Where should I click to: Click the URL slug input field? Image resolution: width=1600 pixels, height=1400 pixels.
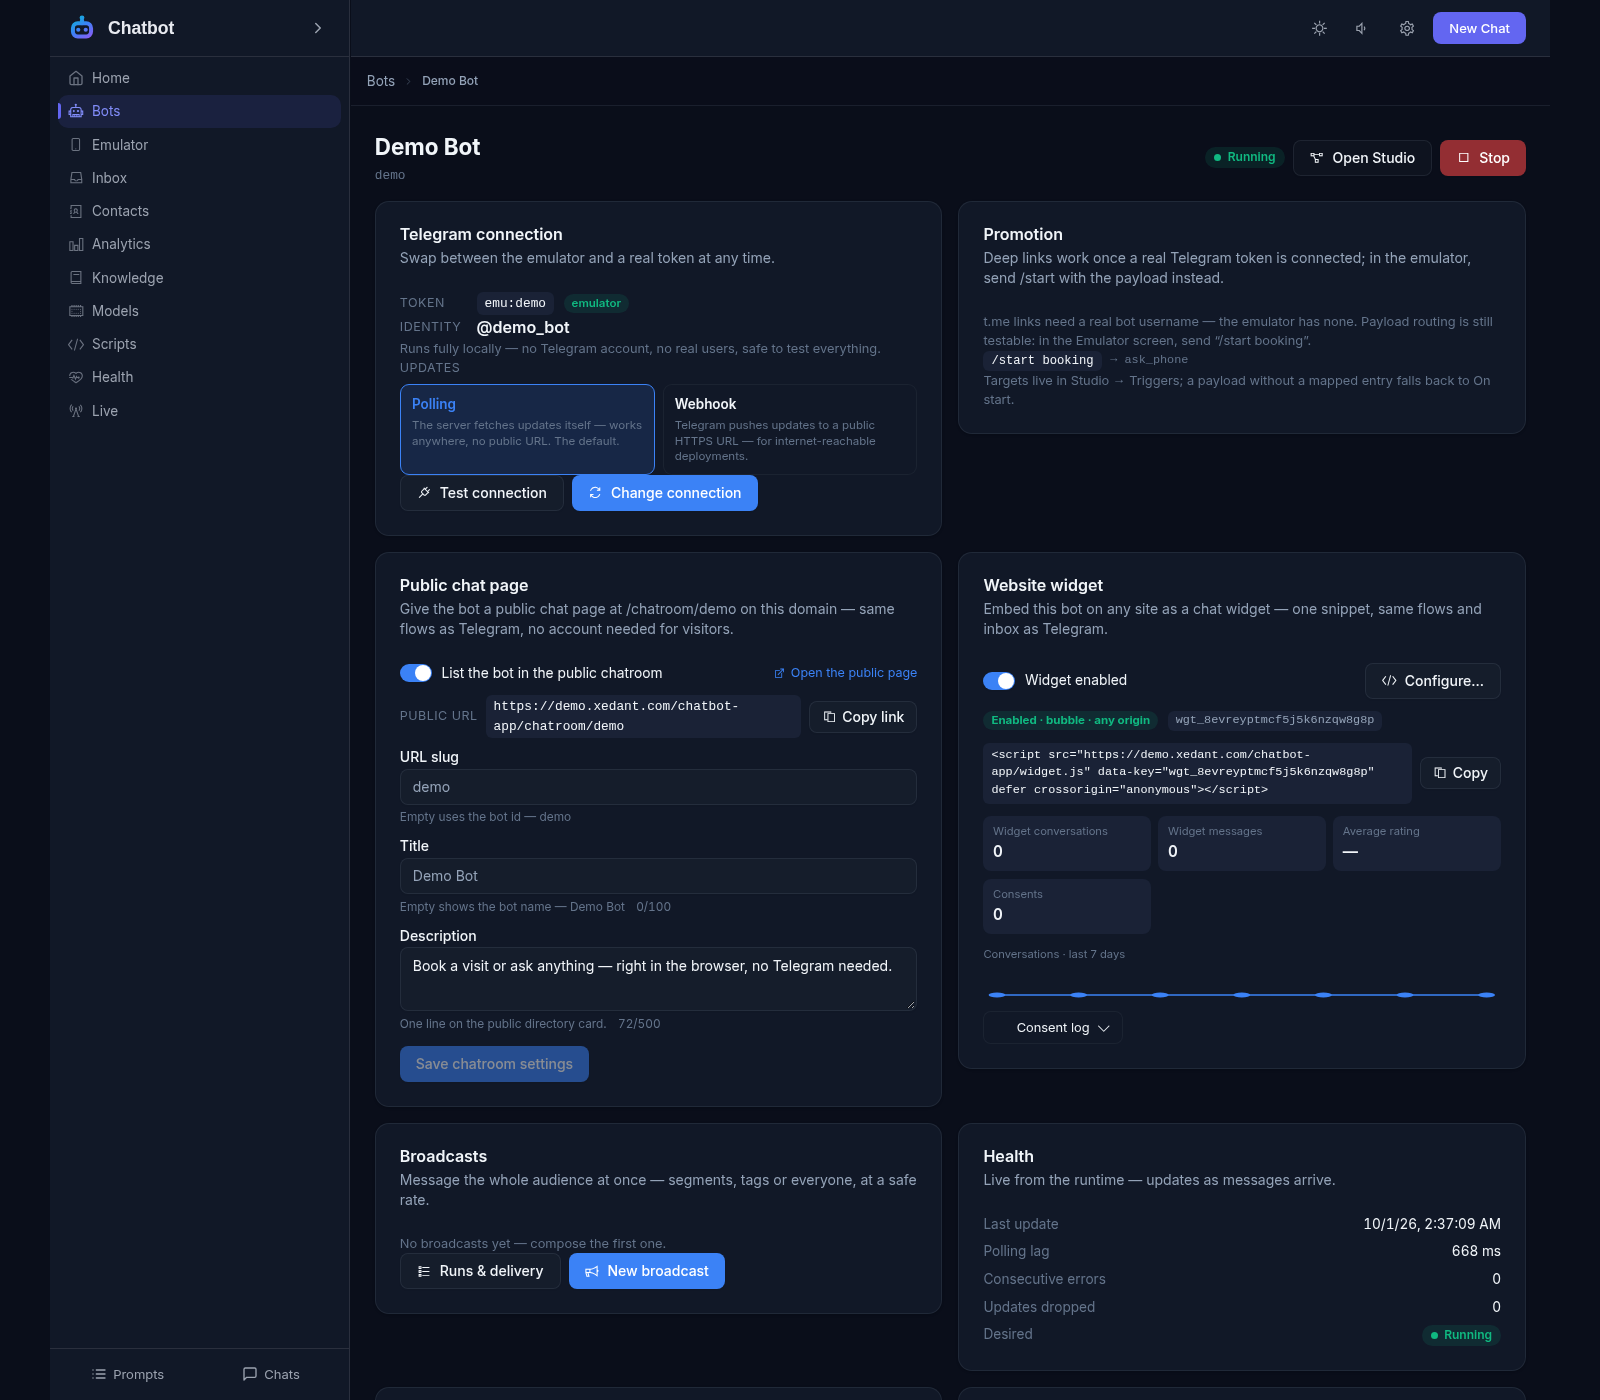pyautogui.click(x=658, y=787)
